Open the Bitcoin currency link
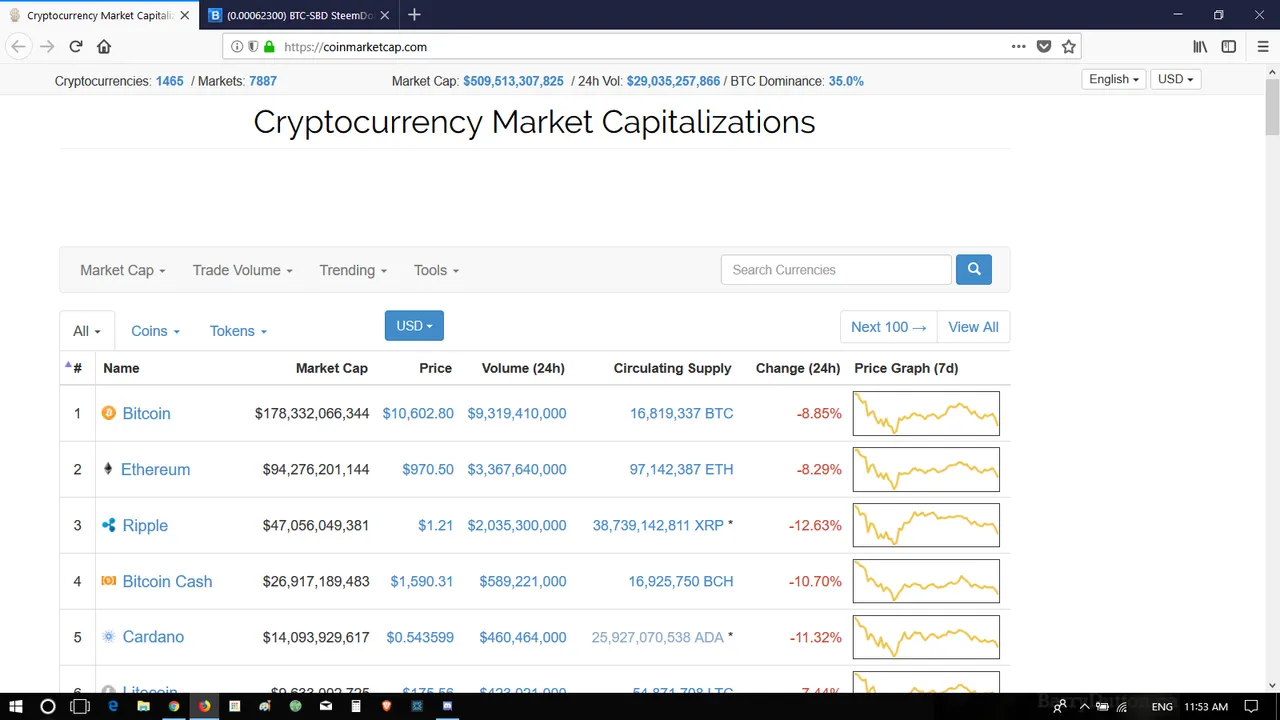 [x=146, y=413]
